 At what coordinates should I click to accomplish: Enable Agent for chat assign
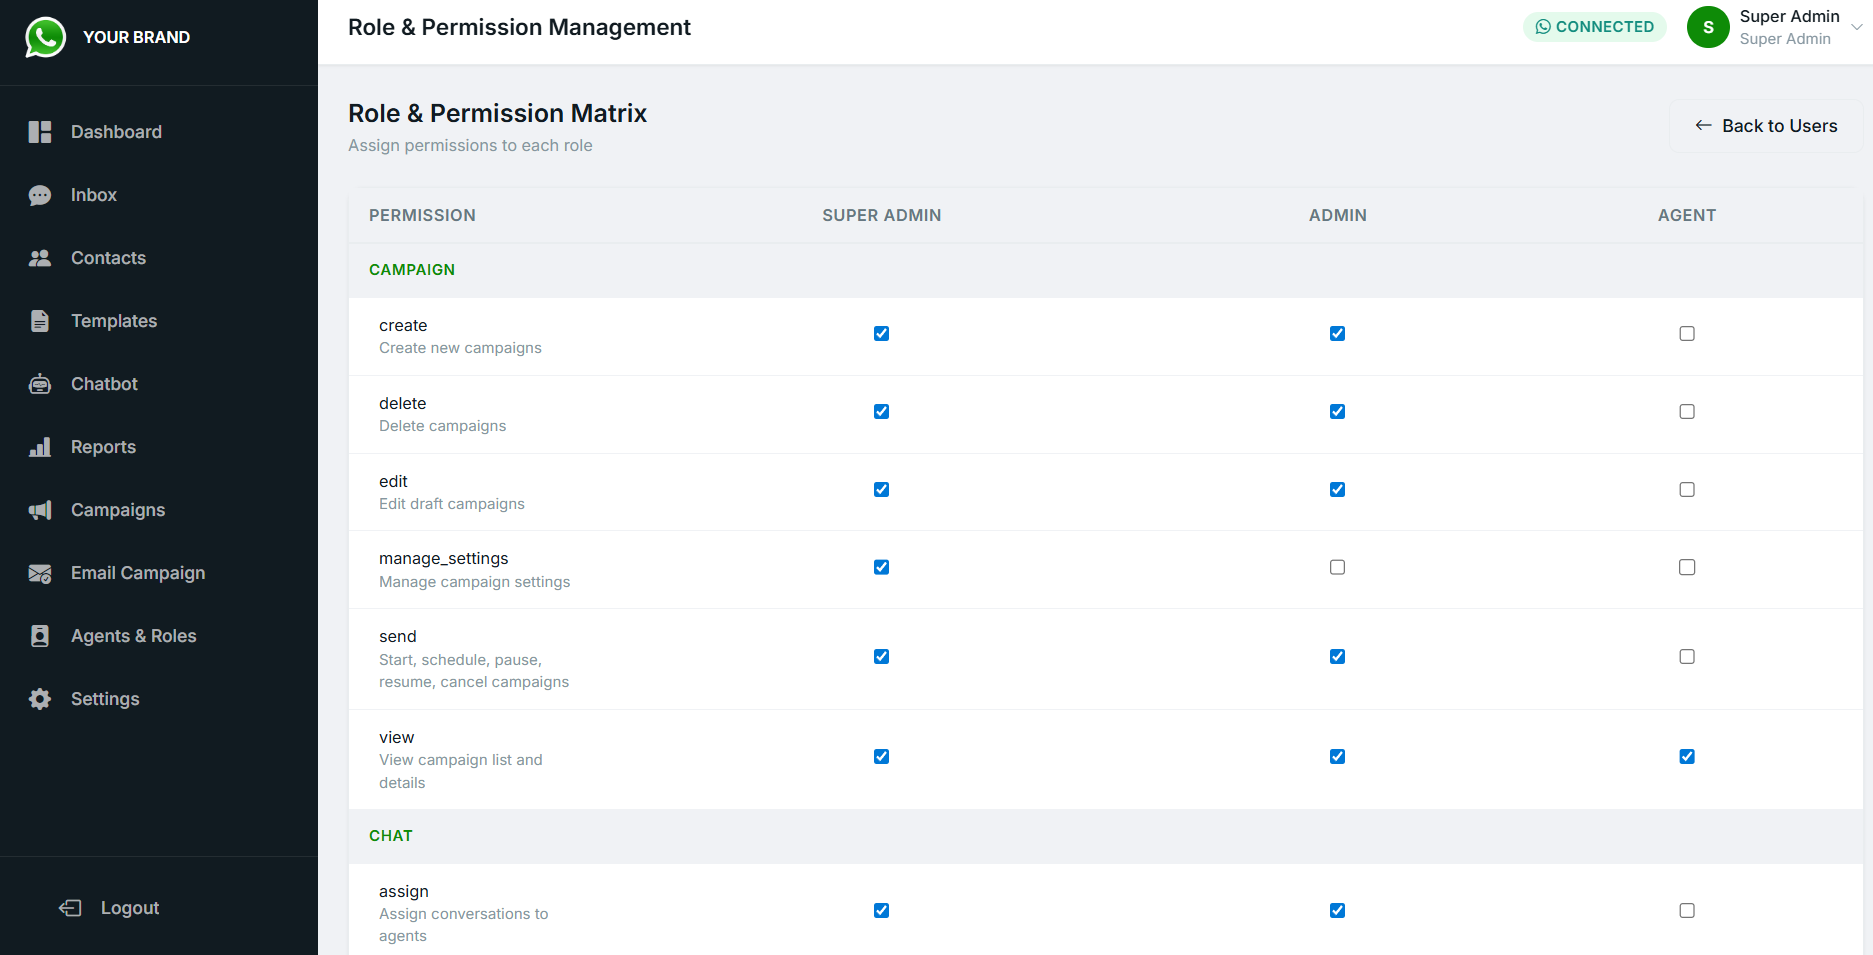pyautogui.click(x=1687, y=910)
